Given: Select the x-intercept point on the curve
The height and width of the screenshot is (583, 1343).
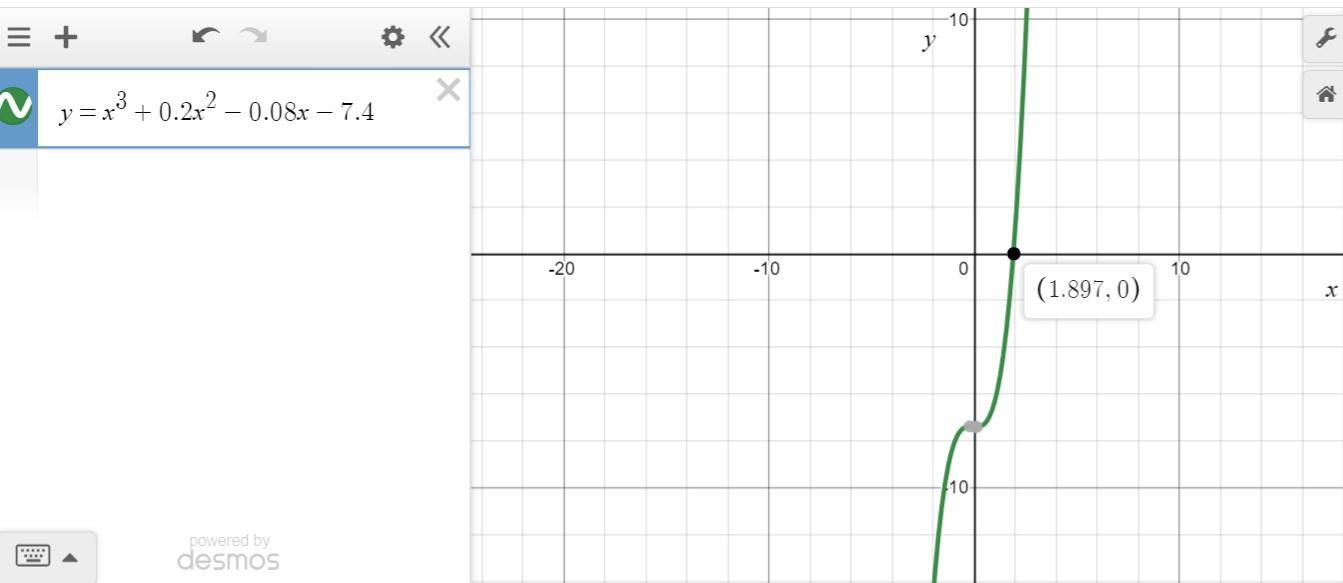Looking at the screenshot, I should point(1014,254).
